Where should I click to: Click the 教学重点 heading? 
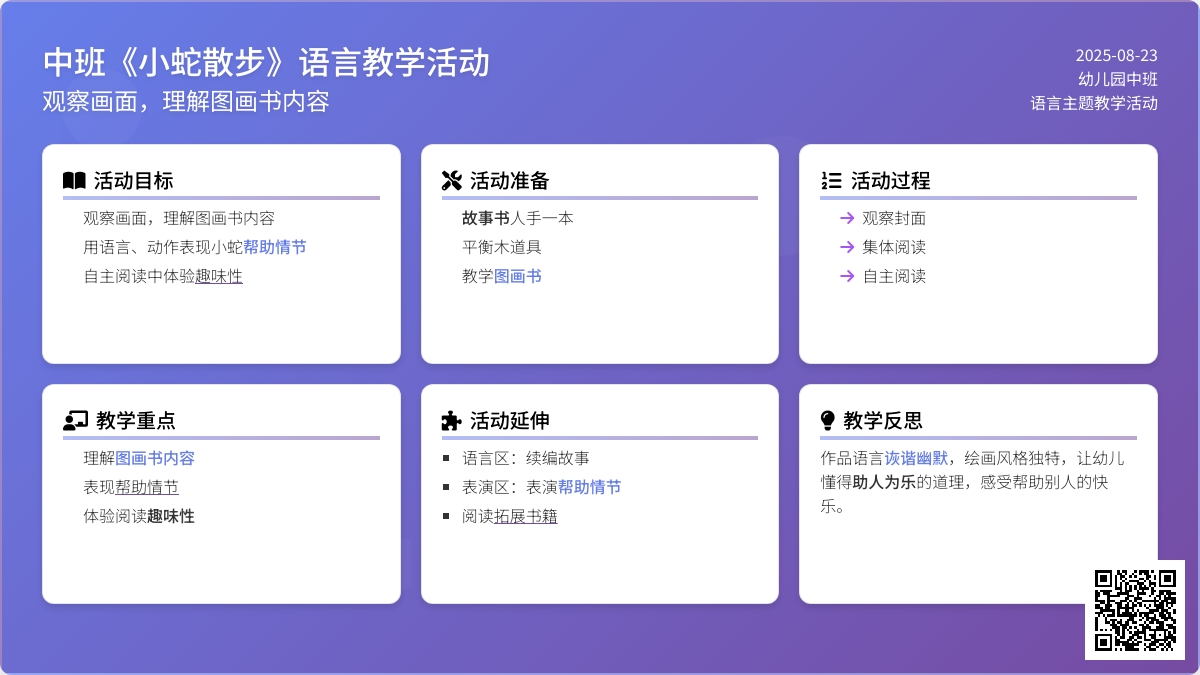click(x=137, y=421)
